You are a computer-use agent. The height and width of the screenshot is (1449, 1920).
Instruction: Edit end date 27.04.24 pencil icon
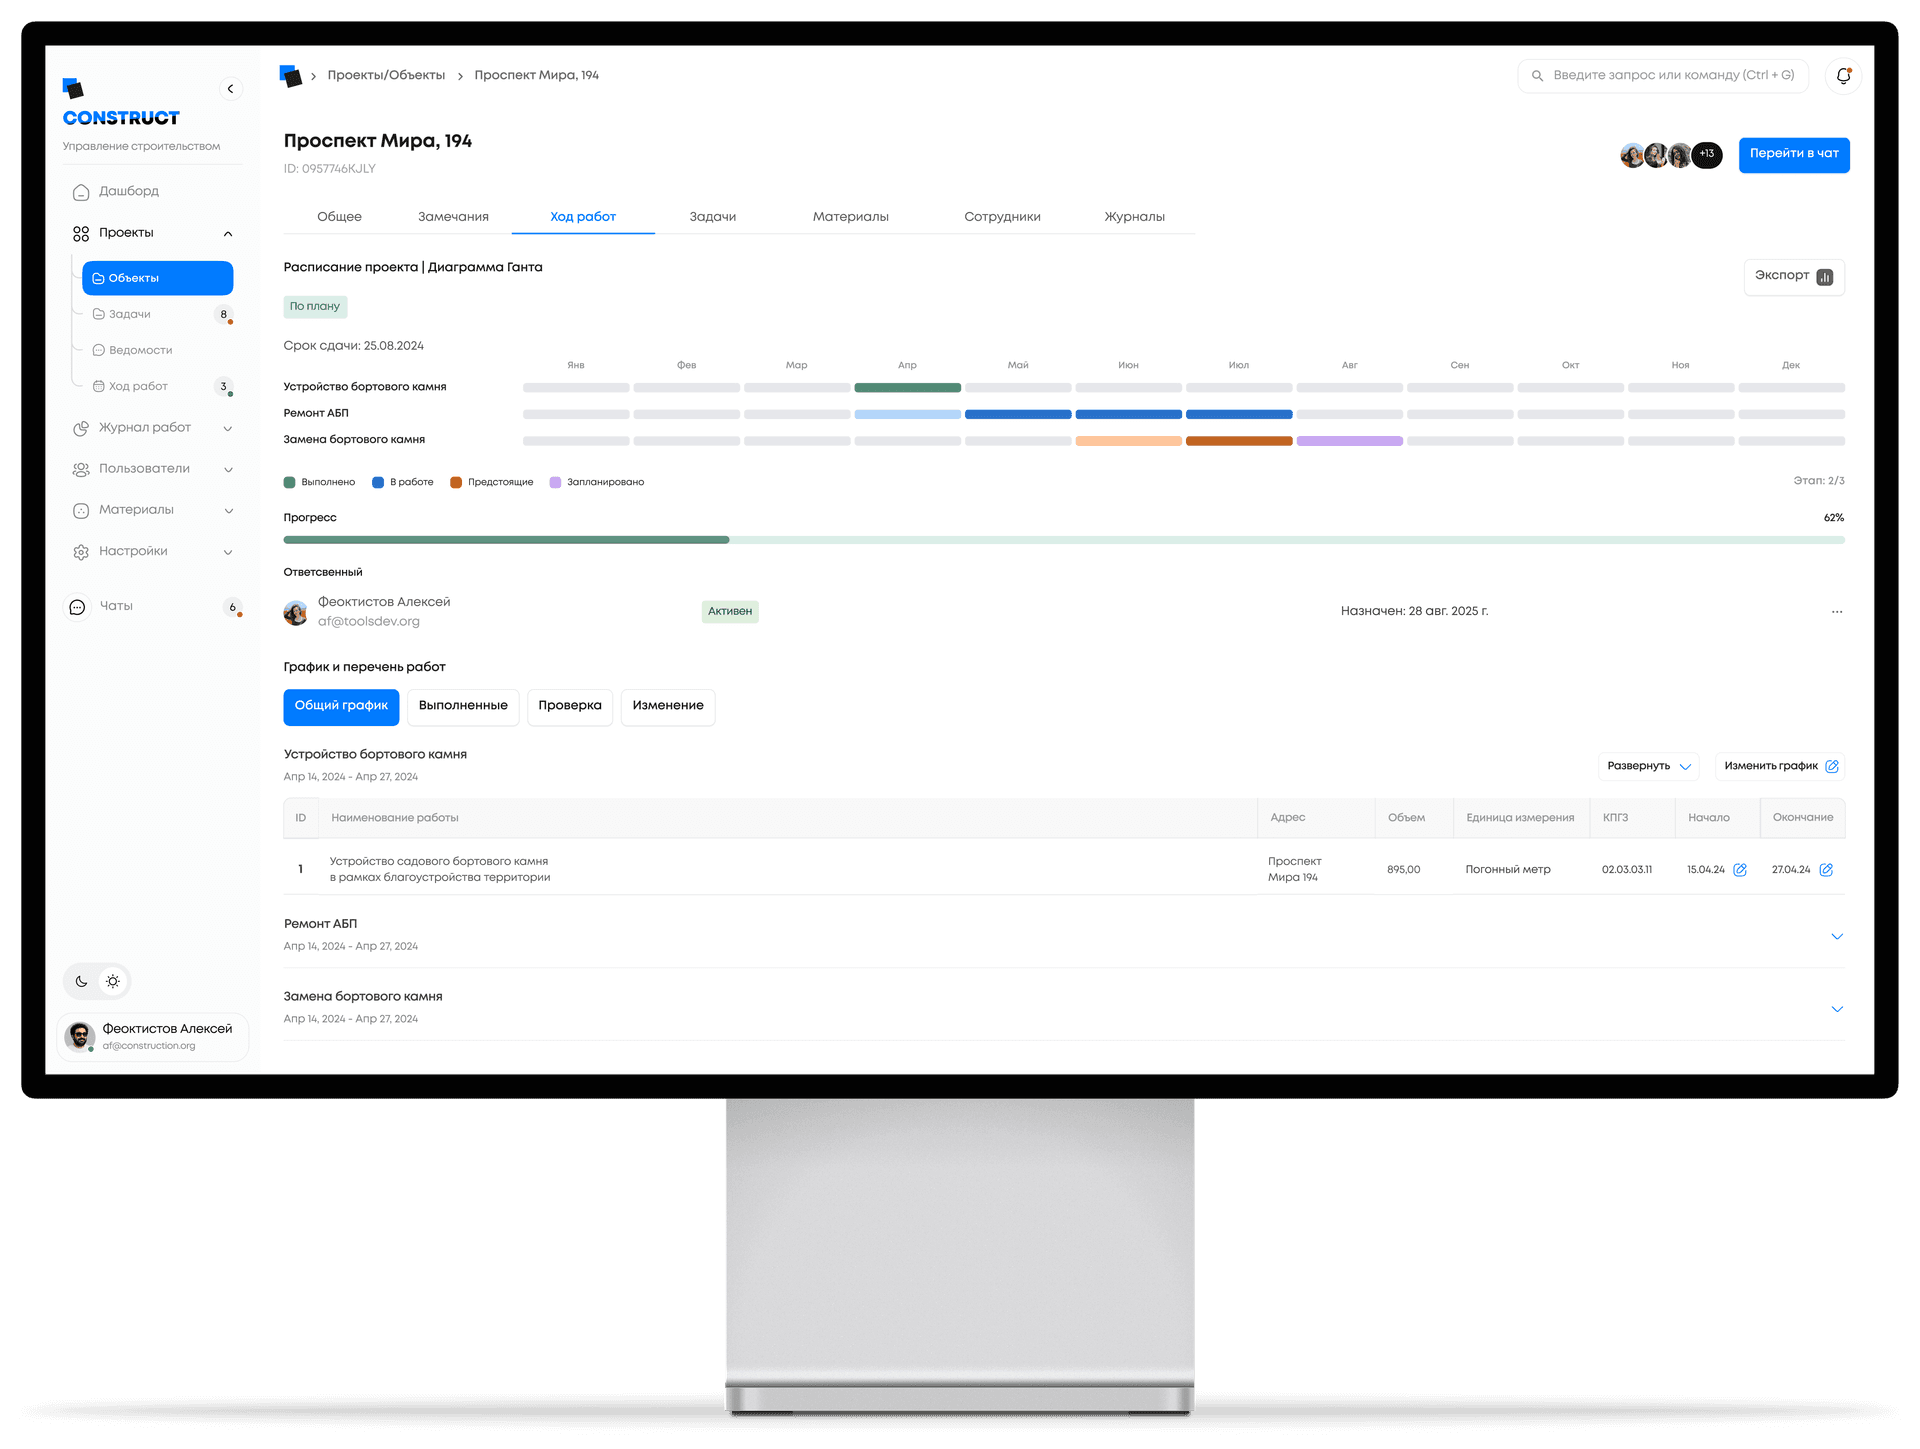pyautogui.click(x=1826, y=870)
